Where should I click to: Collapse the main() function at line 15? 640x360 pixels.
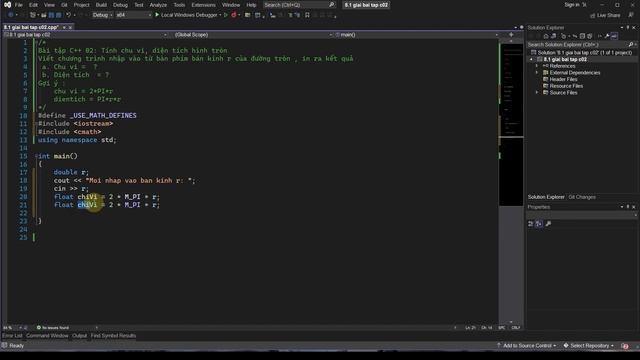point(36,156)
